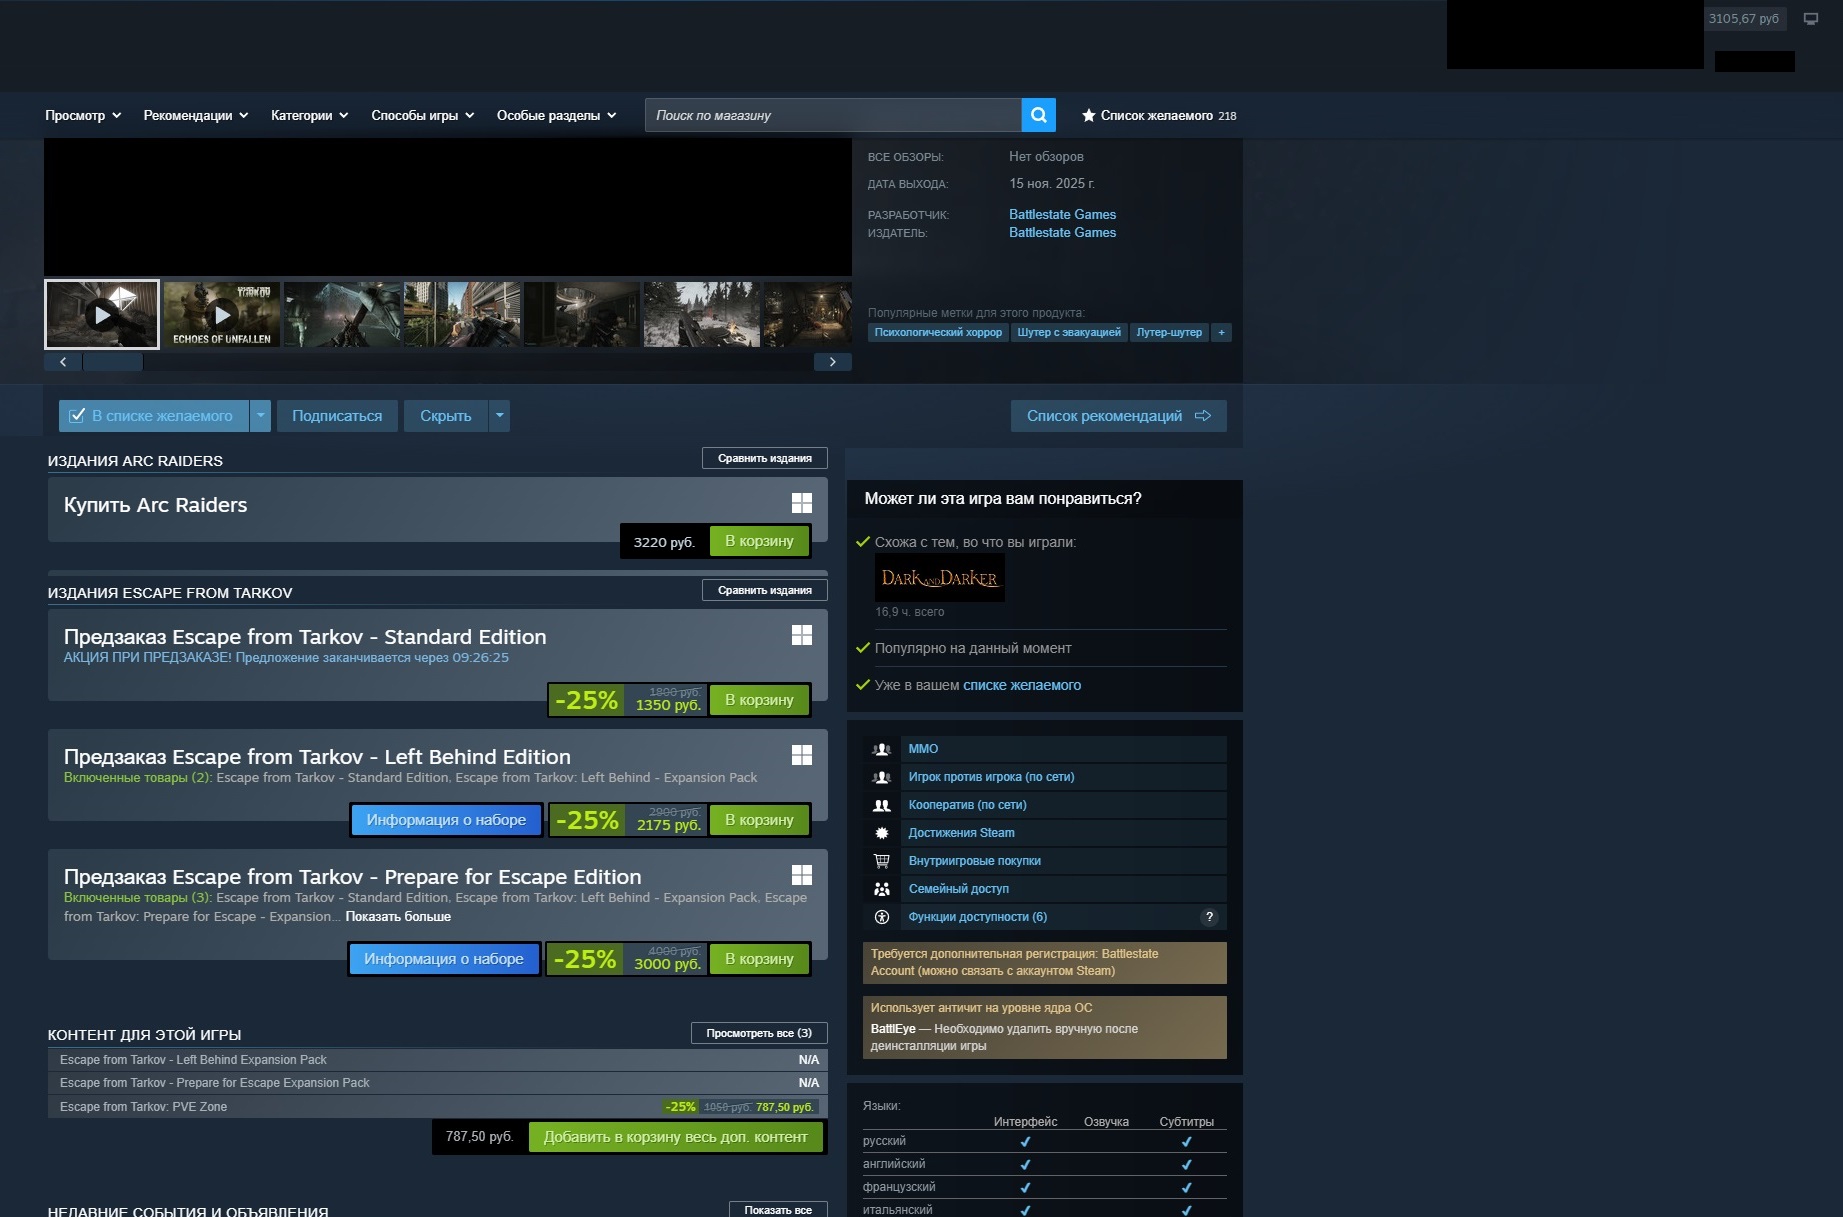Play the Echoes of Unfallen trailer thumbnail
This screenshot has width=1843, height=1217.
click(x=222, y=315)
